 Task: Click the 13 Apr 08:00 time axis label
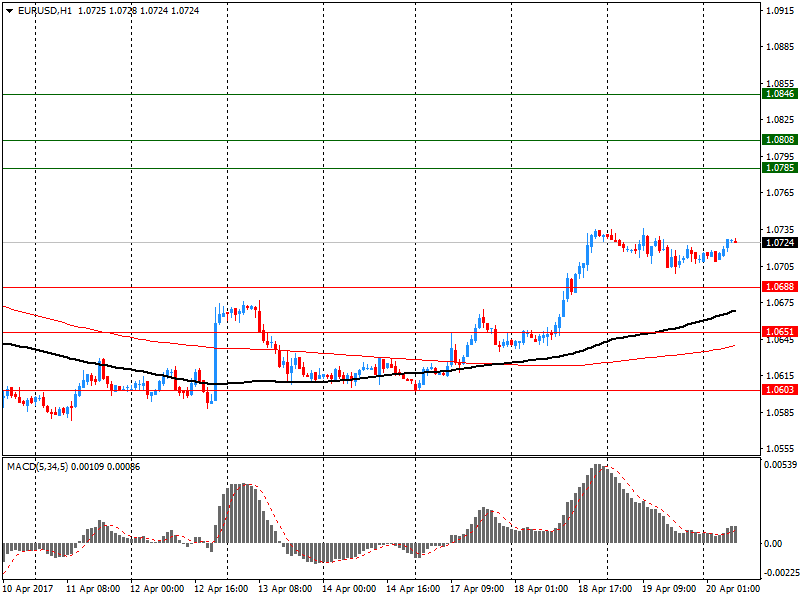tap(285, 589)
